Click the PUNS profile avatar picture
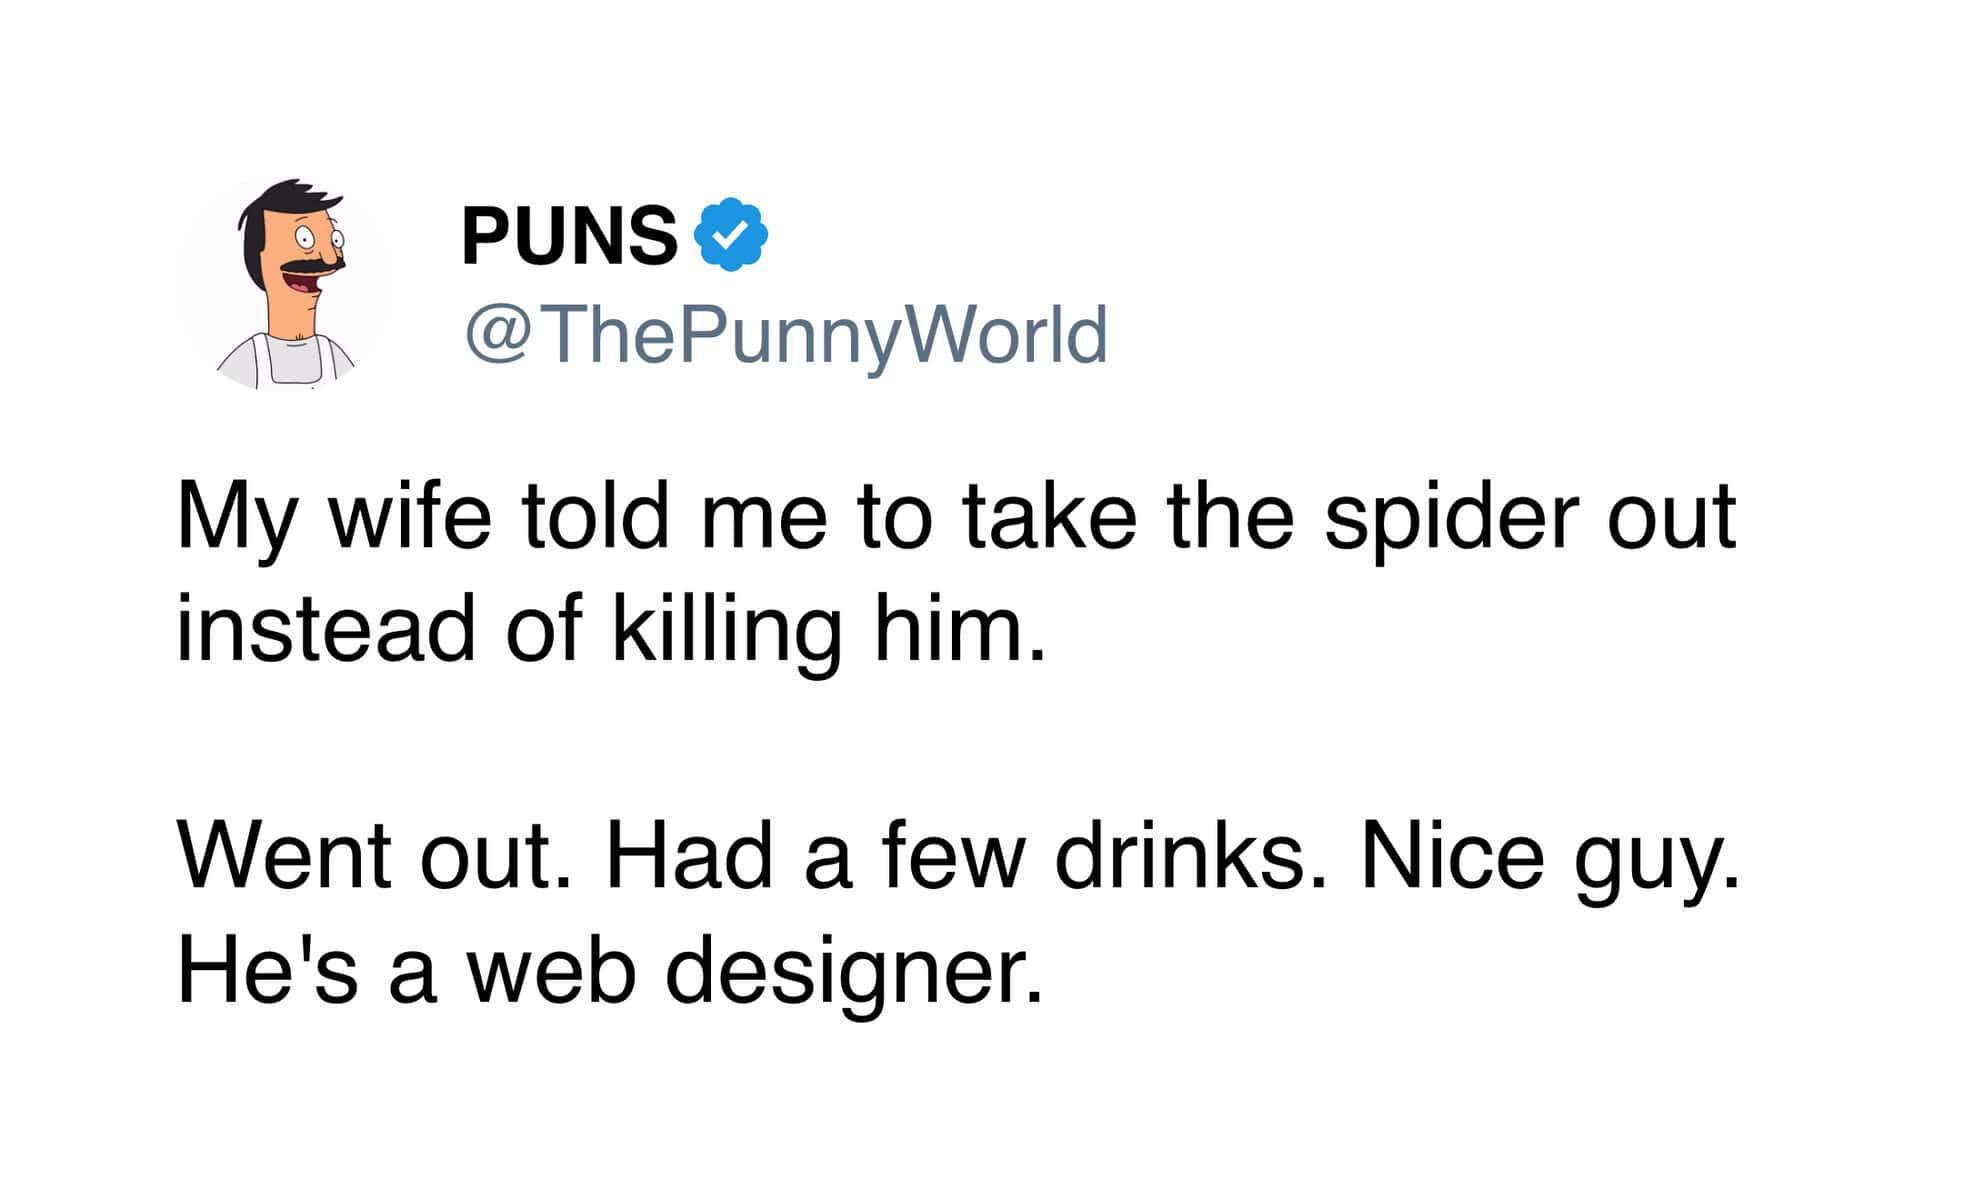Viewport: 1964px width, 1200px height. pos(284,285)
